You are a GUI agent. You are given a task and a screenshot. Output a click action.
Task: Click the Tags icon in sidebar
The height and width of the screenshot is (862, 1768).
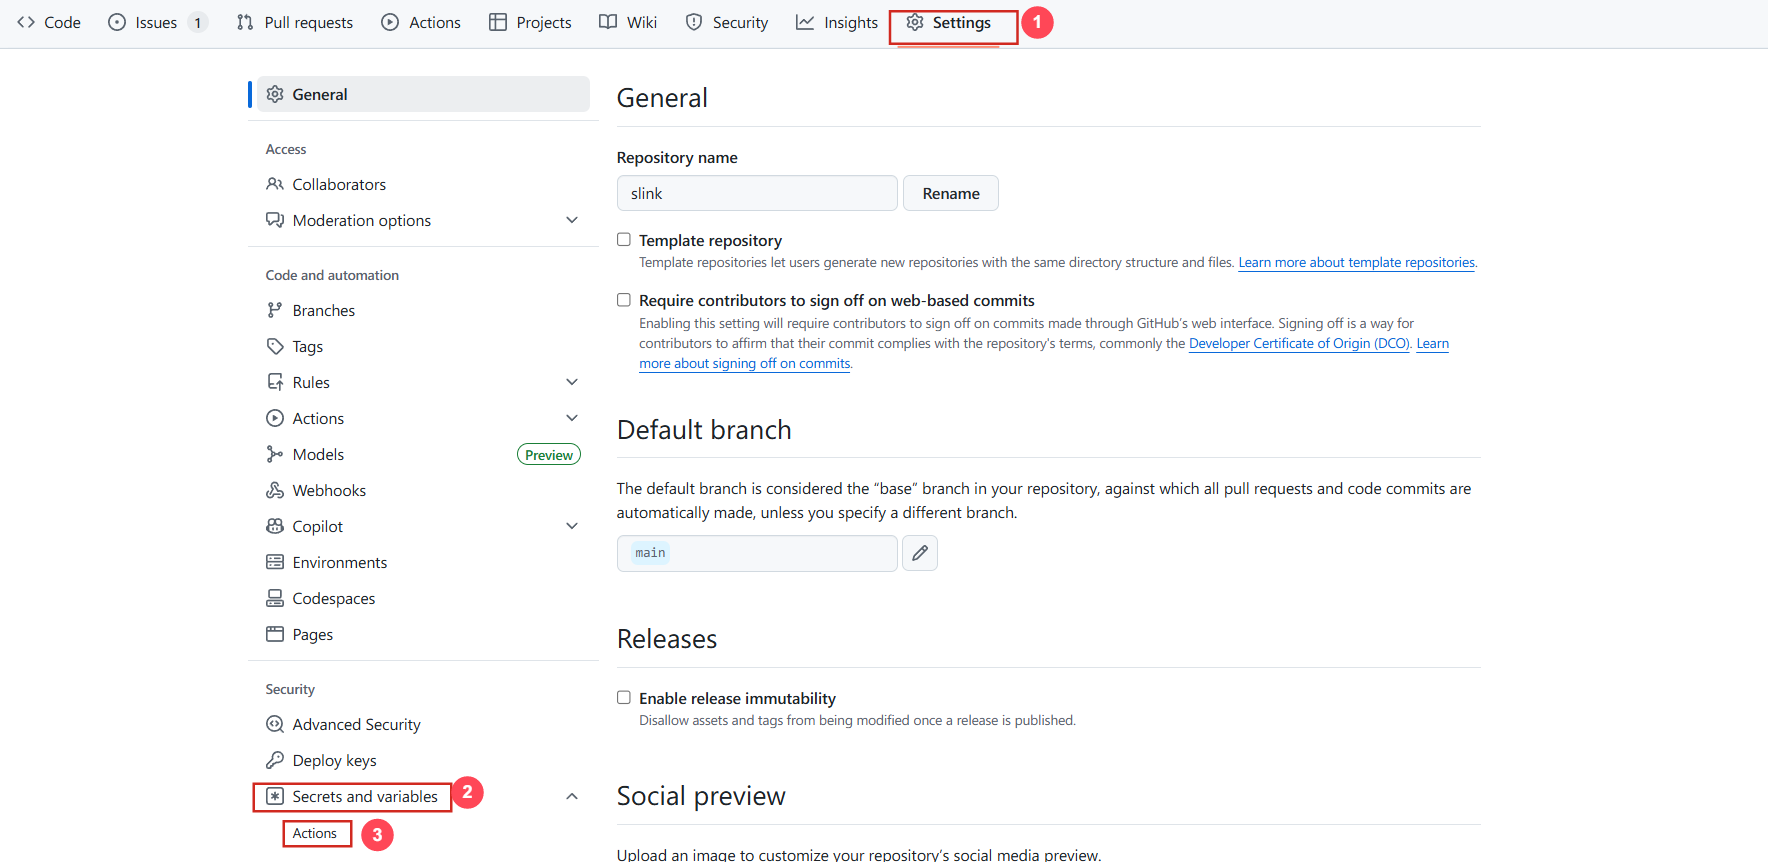[x=275, y=346]
